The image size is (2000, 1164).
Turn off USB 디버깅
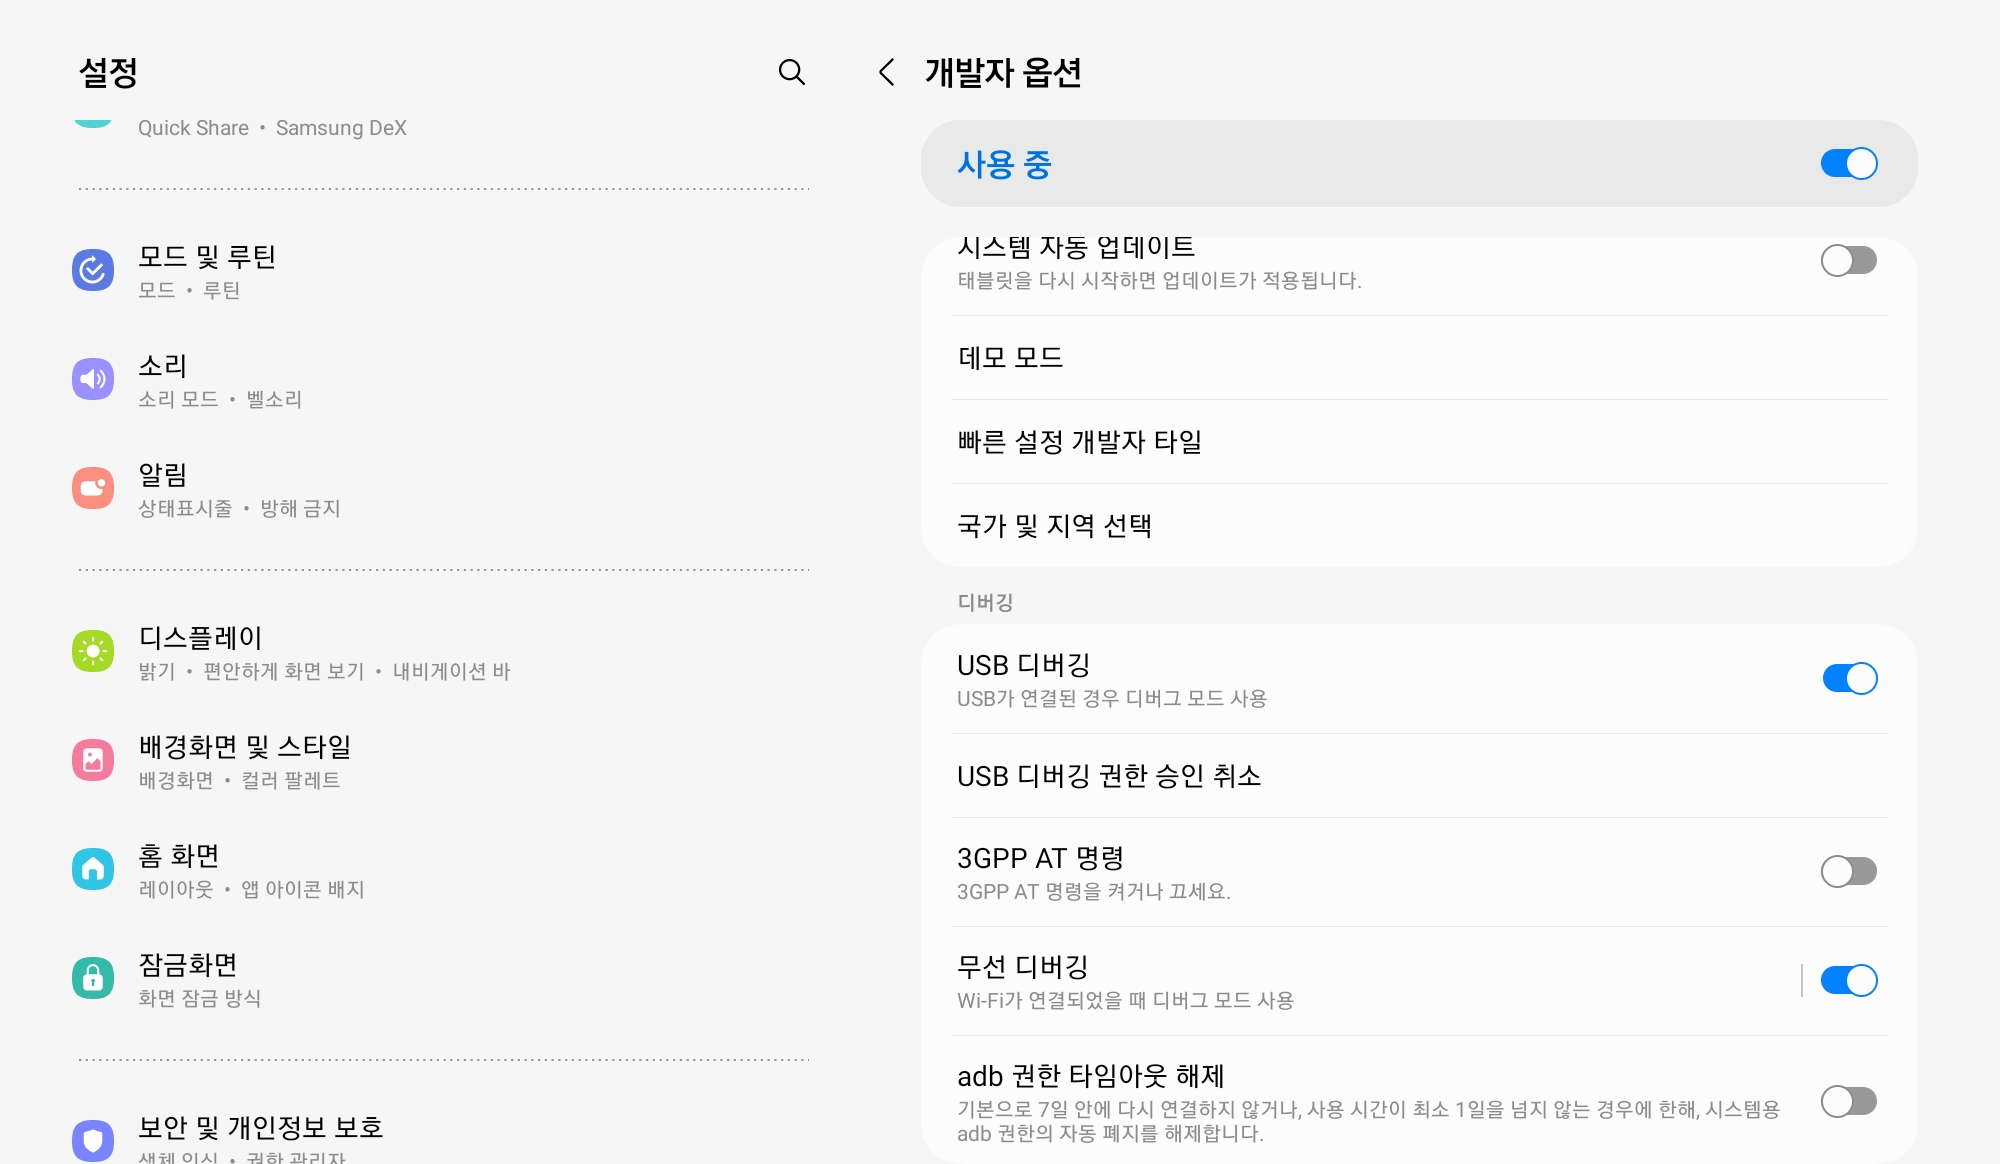[x=1849, y=678]
